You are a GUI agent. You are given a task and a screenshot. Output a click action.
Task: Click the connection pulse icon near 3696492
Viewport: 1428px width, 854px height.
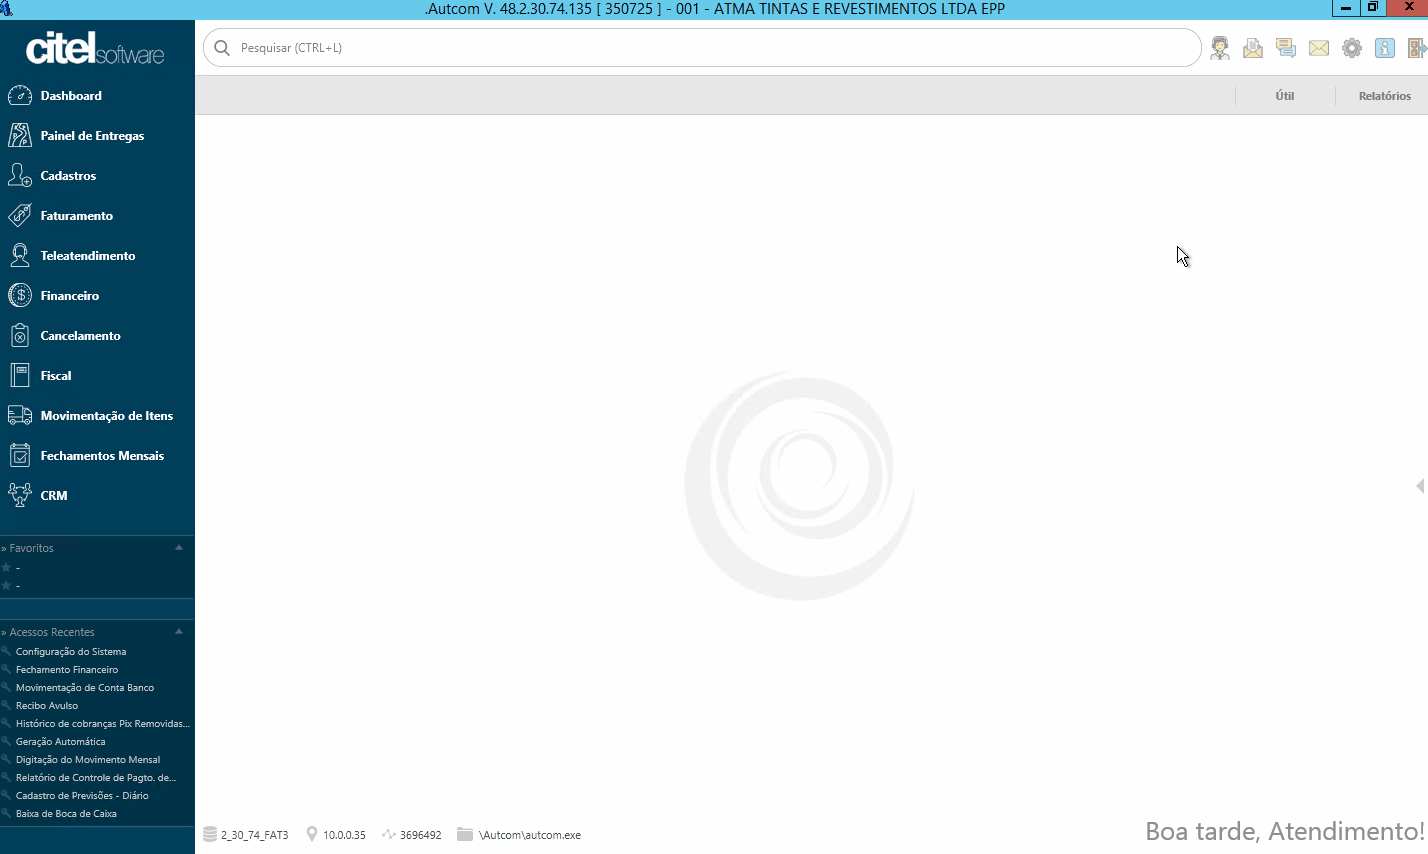coord(389,834)
